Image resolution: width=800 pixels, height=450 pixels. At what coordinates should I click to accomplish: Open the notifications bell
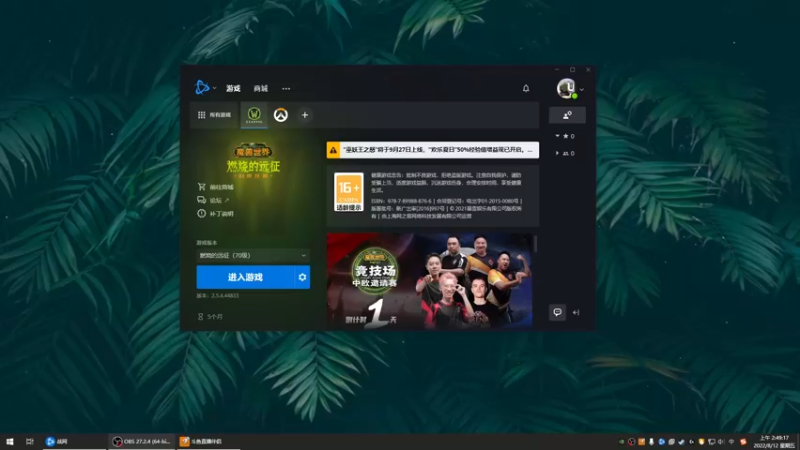[526, 88]
